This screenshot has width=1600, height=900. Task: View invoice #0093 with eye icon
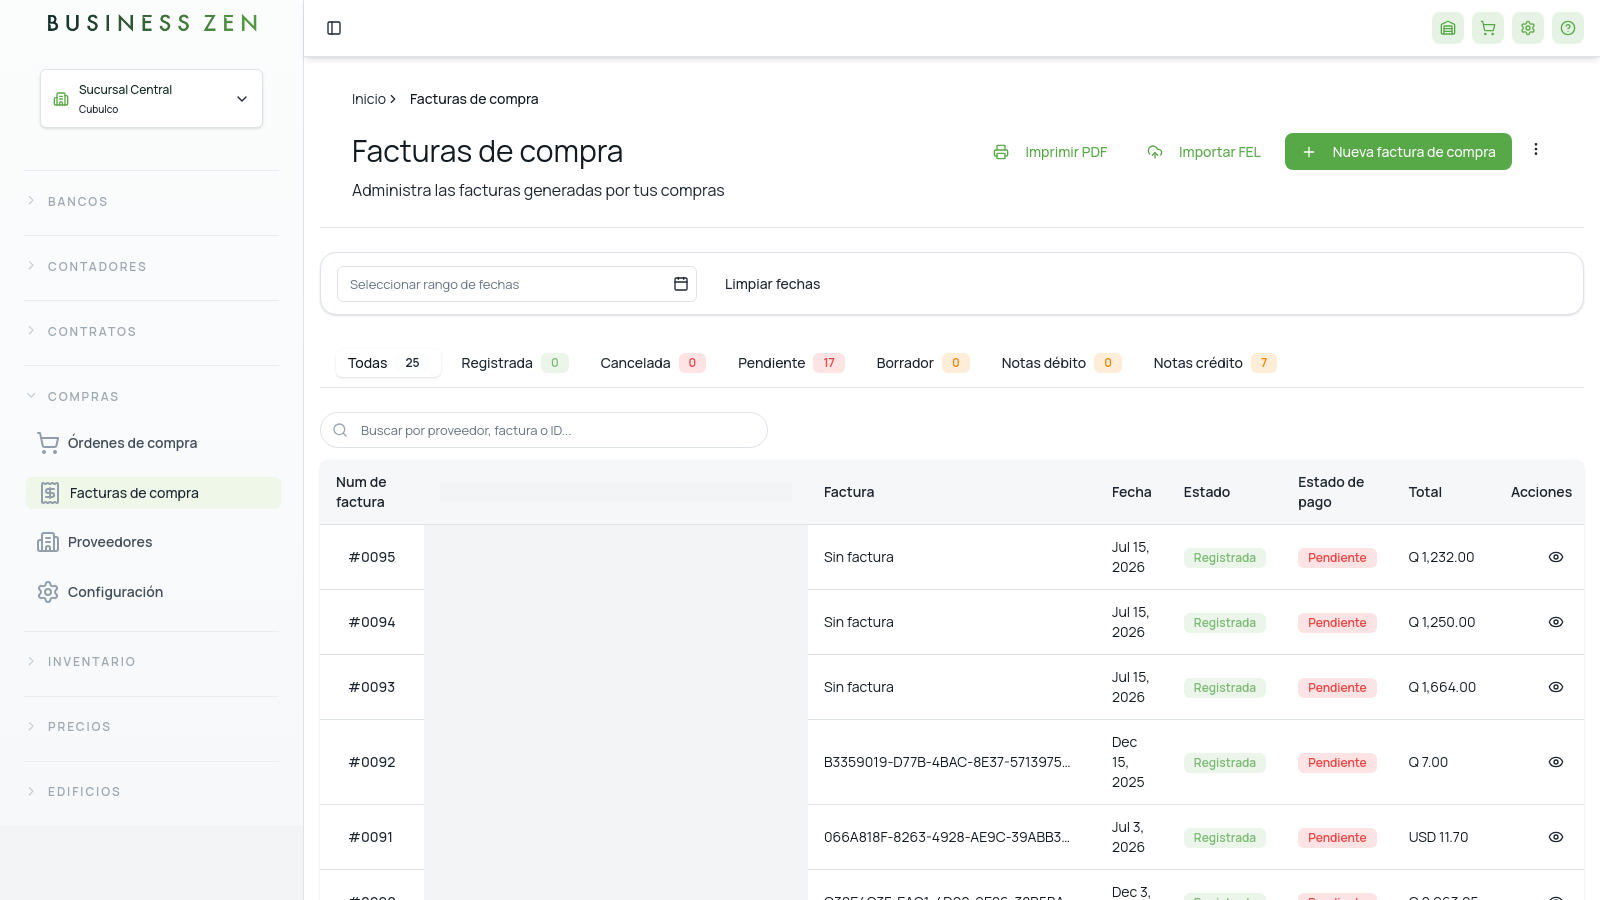click(1556, 687)
